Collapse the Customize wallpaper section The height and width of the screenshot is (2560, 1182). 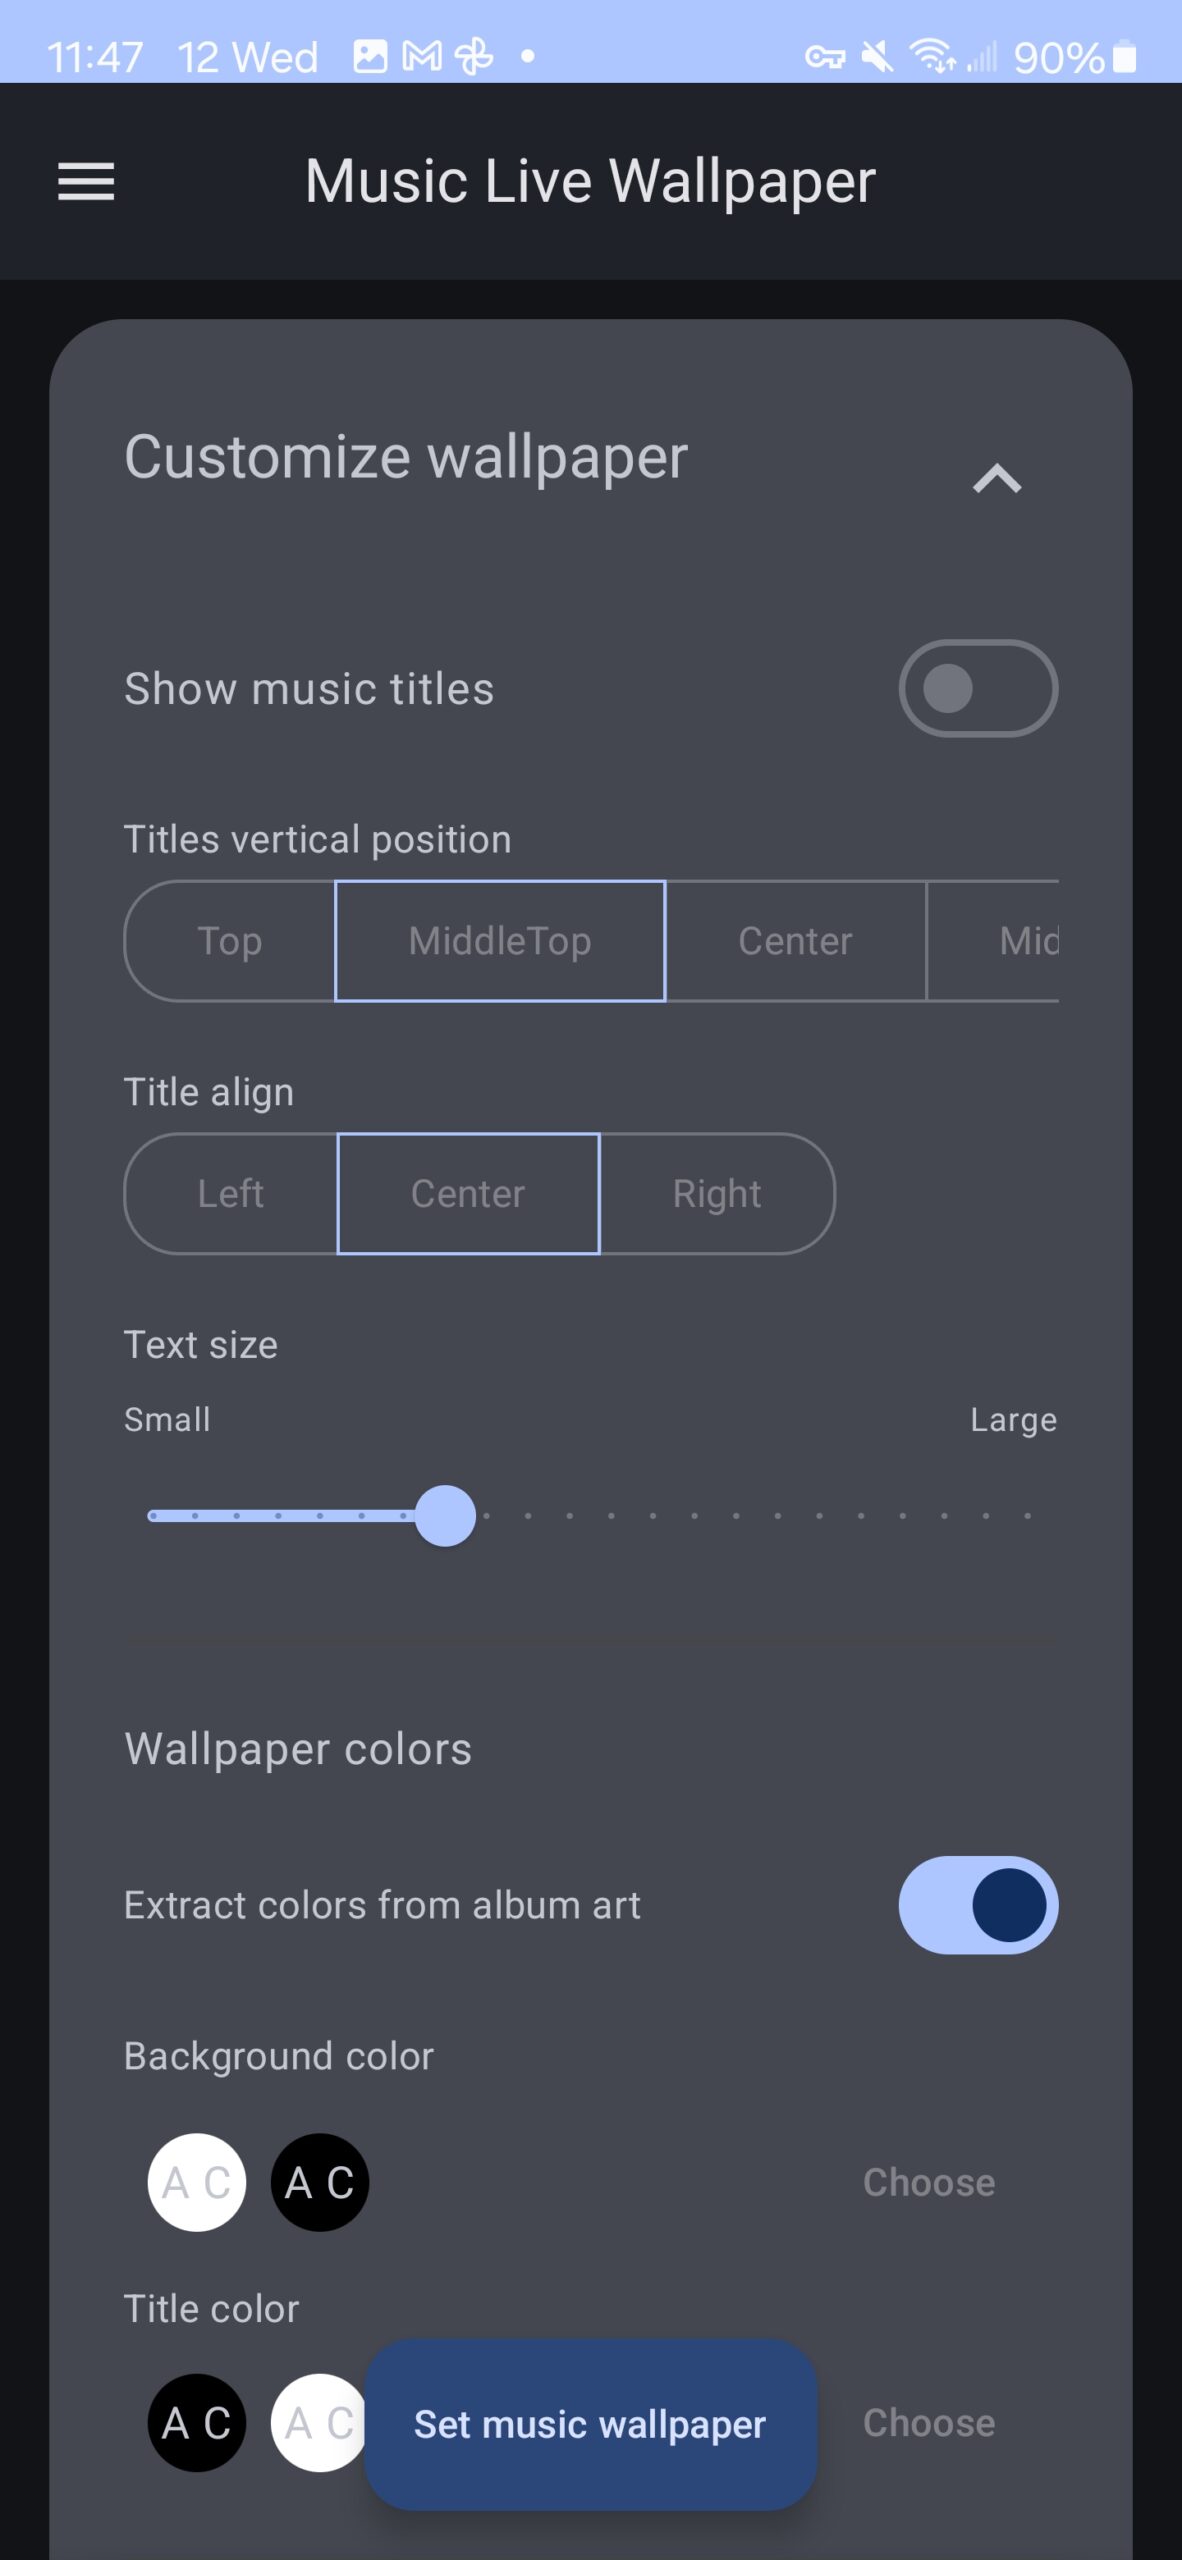click(x=996, y=479)
